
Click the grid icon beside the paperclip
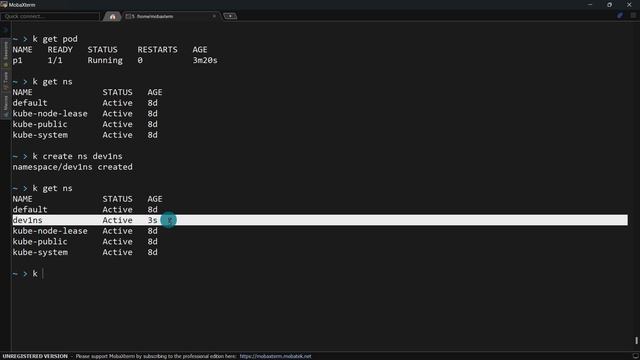click(x=633, y=16)
